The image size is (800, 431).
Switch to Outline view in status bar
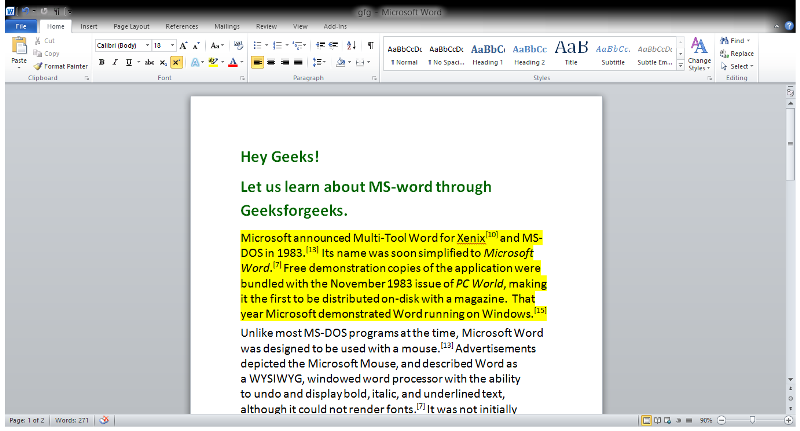click(679, 420)
